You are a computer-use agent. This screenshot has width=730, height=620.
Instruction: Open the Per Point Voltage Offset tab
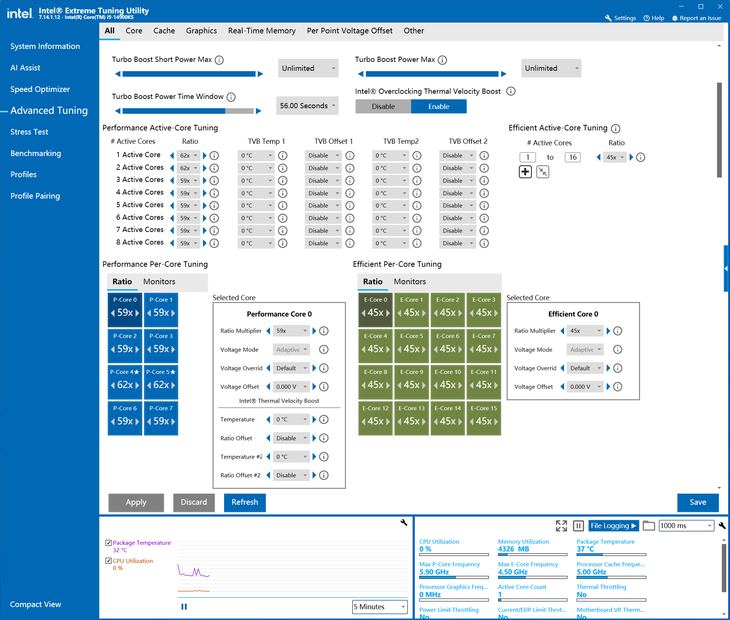pos(349,31)
